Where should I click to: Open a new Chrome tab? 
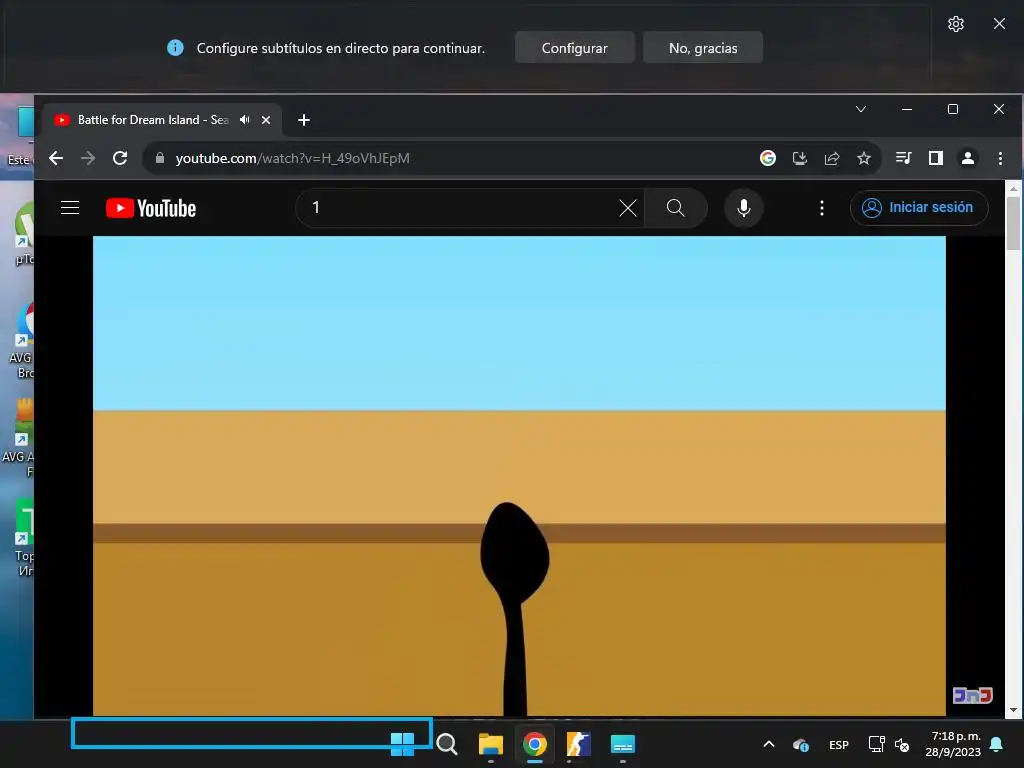click(x=304, y=120)
